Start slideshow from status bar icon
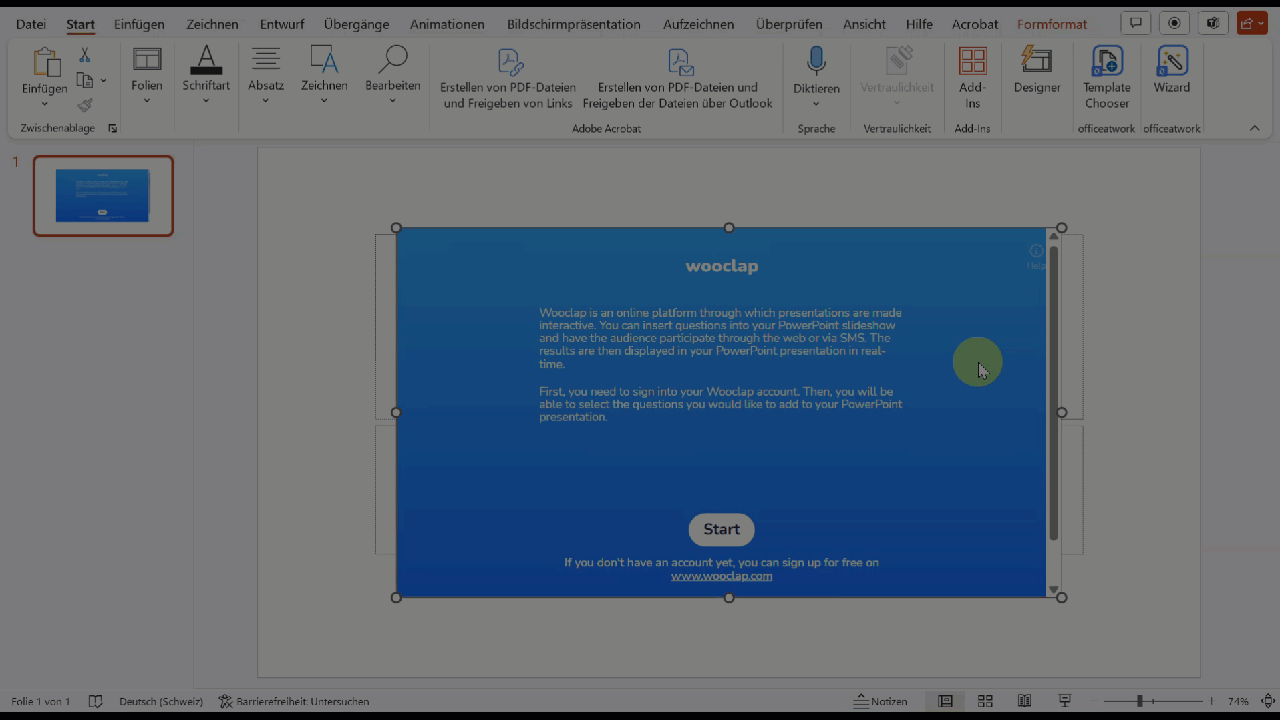This screenshot has height=720, width=1280. 1065,701
